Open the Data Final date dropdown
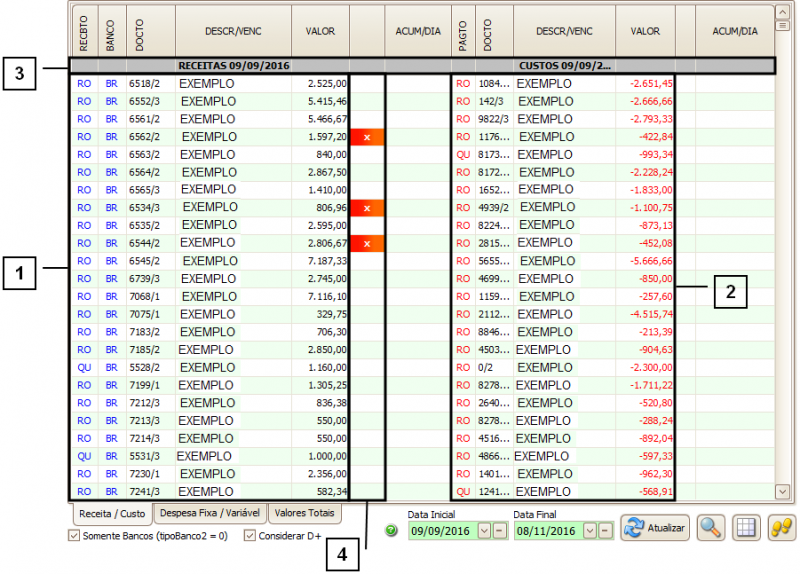Image resolution: width=800 pixels, height=574 pixels. pyautogui.click(x=590, y=531)
